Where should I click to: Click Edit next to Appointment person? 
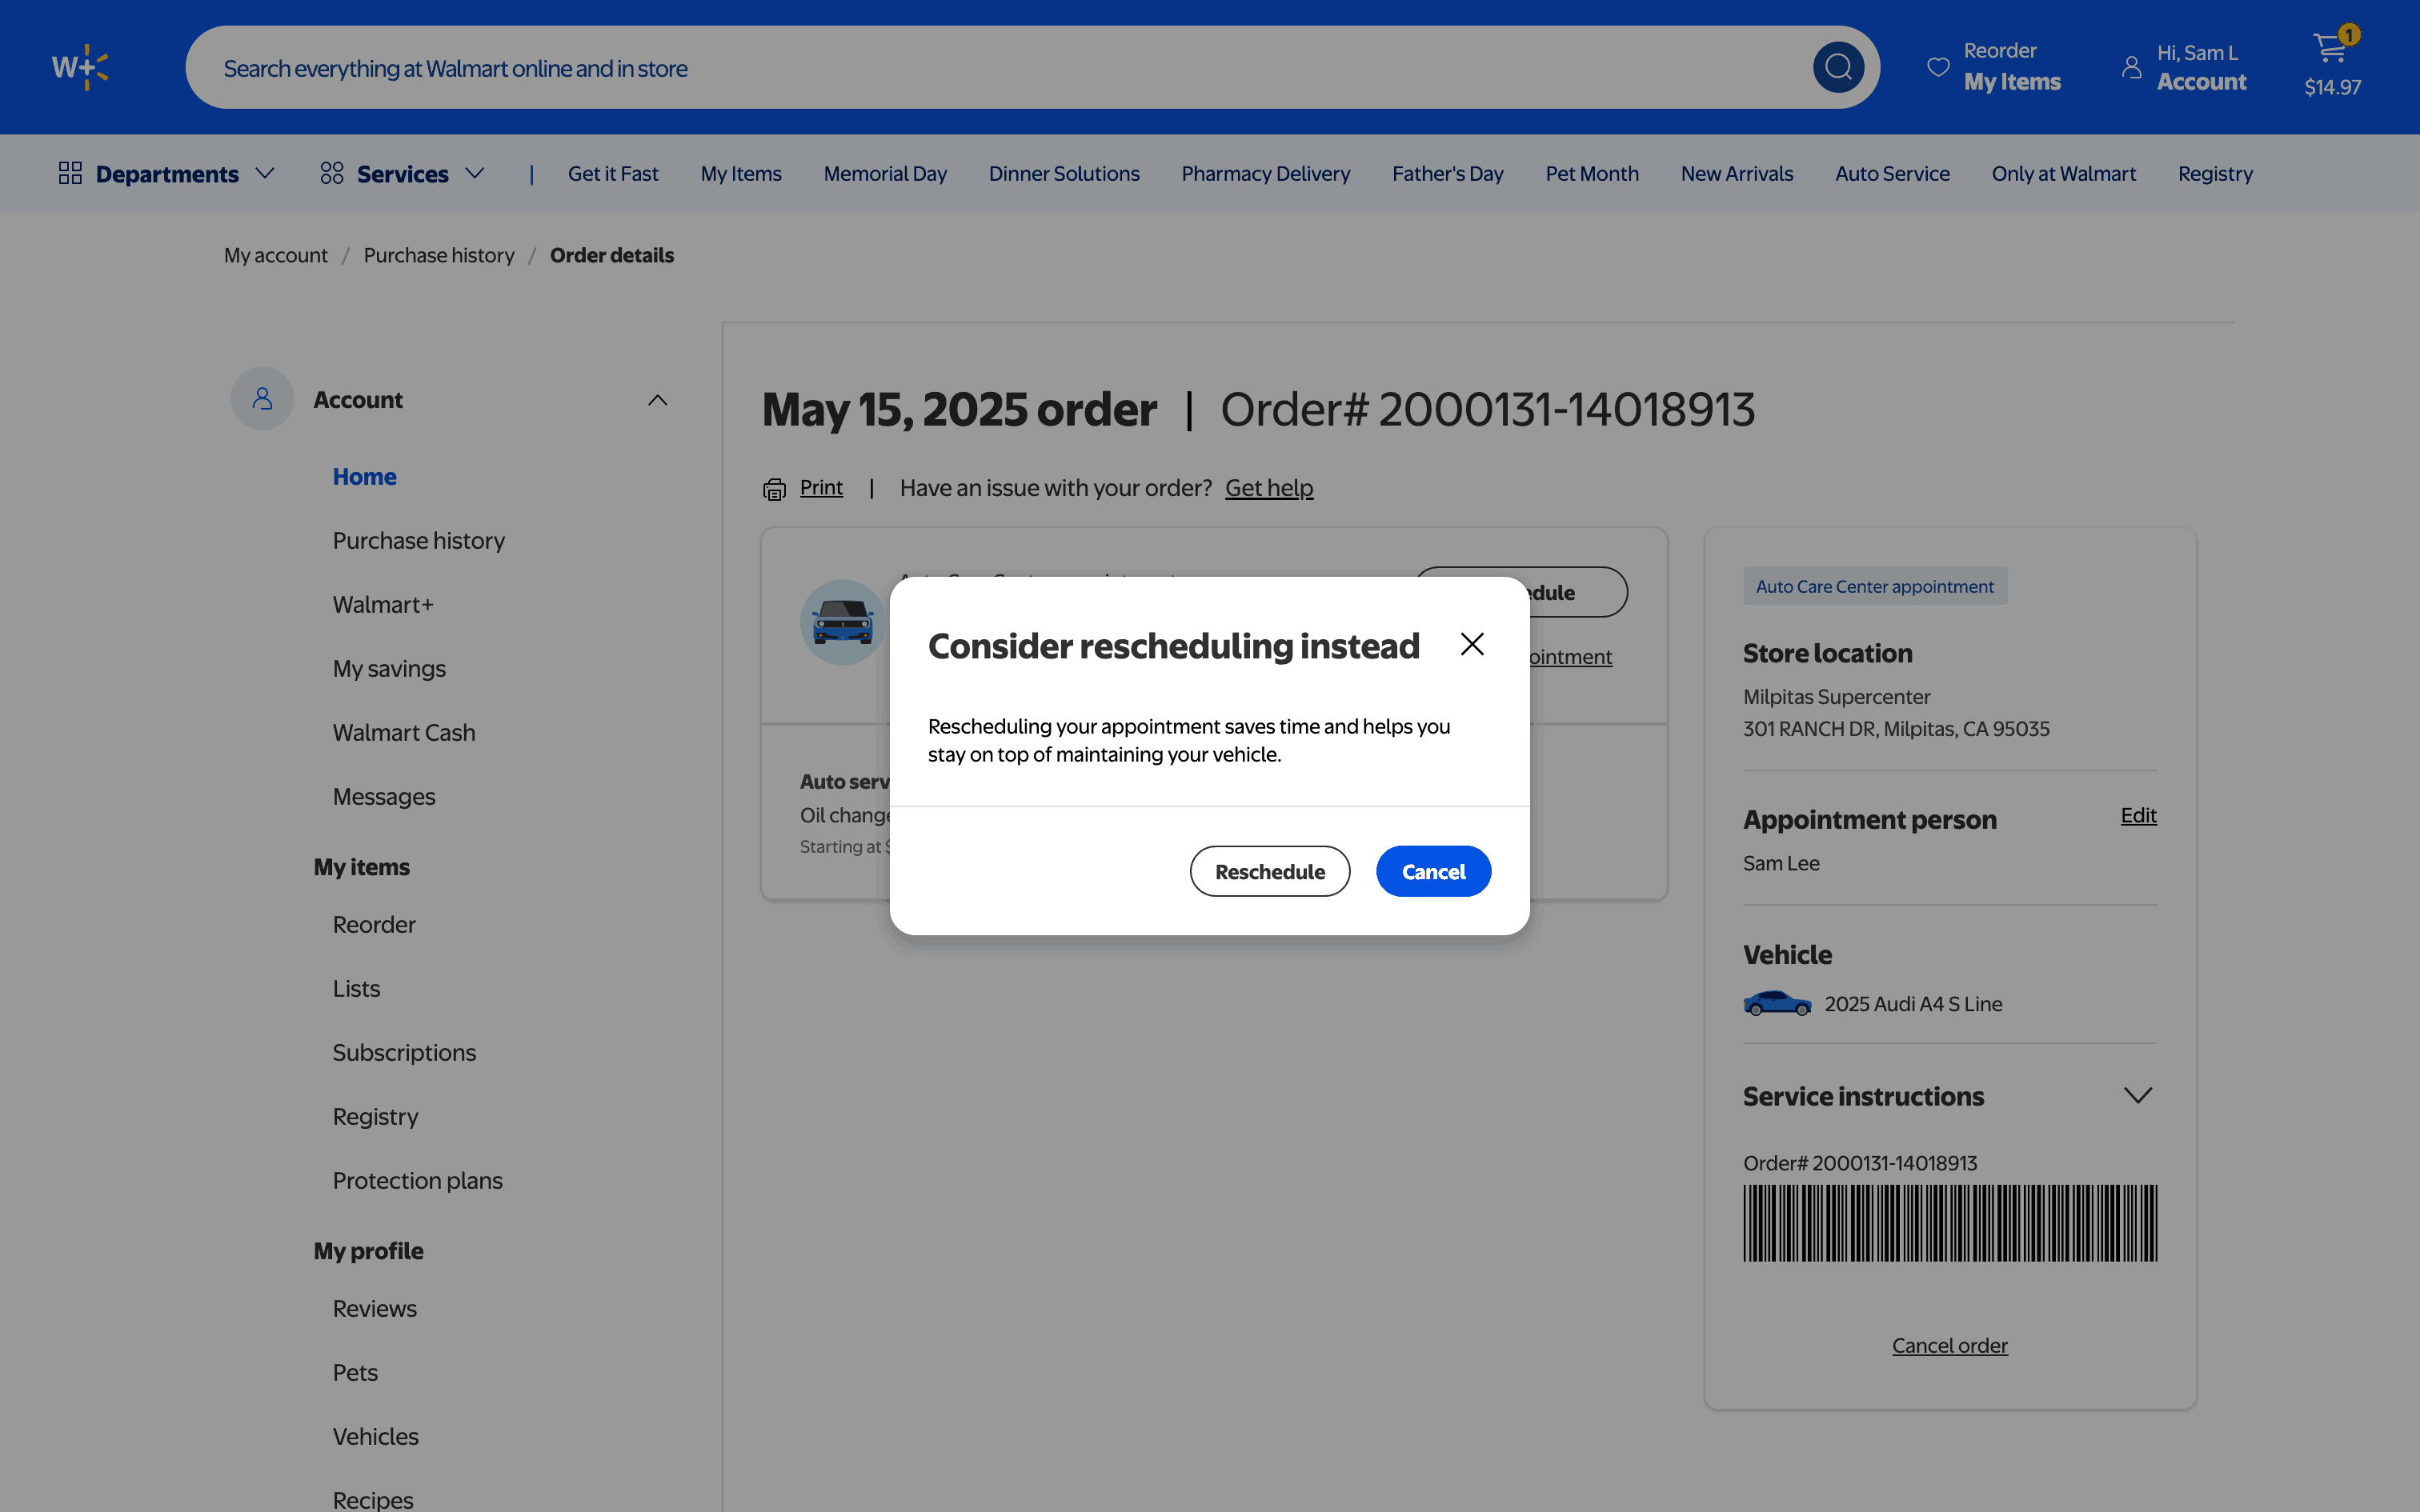[2138, 815]
